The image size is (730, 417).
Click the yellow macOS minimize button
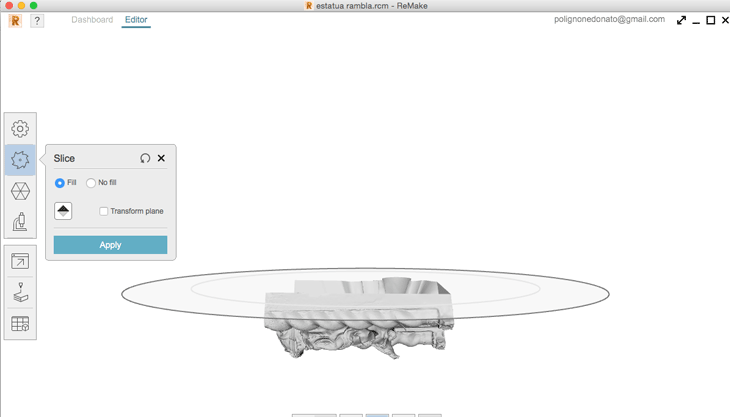coord(21,6)
